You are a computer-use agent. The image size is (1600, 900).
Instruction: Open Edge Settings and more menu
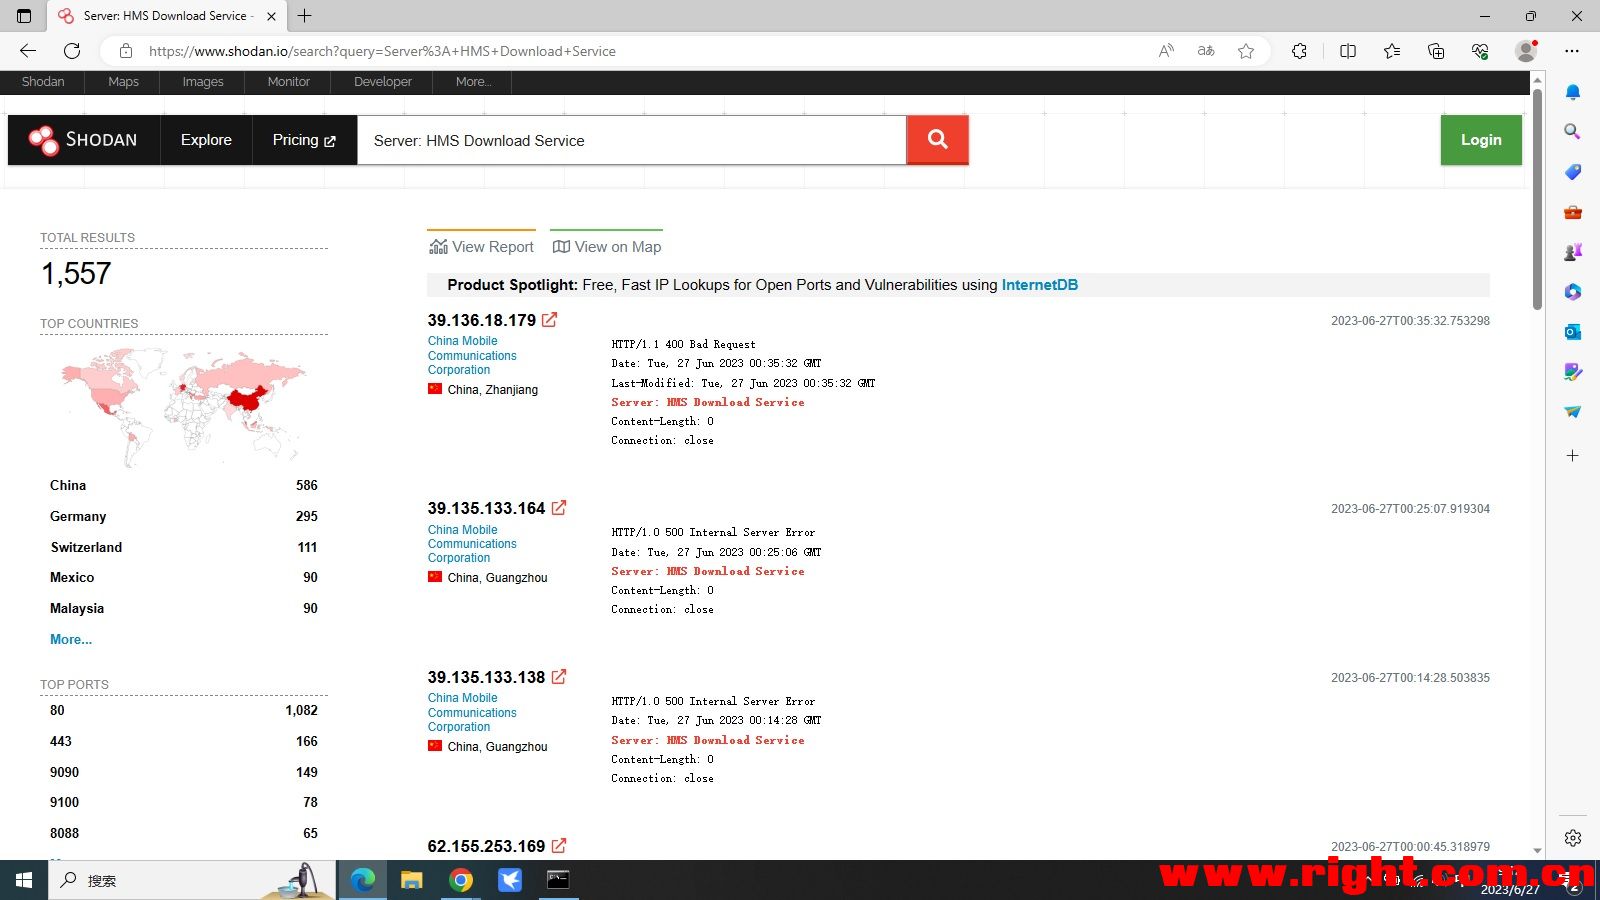click(1572, 51)
